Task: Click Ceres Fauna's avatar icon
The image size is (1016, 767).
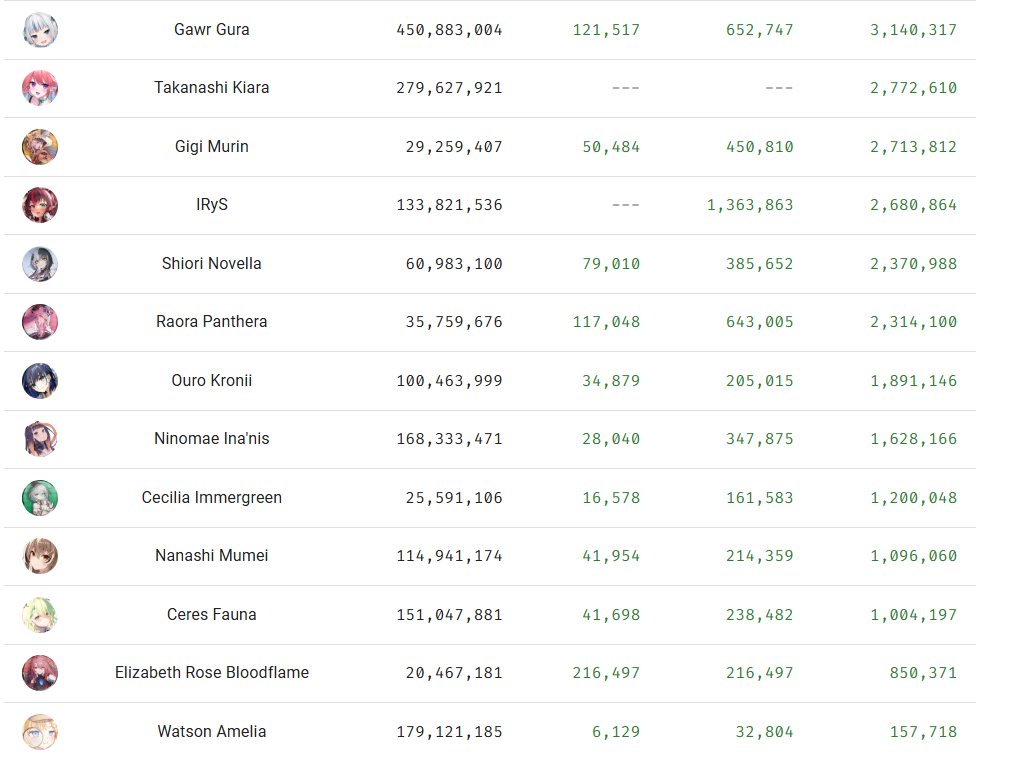Action: click(40, 615)
